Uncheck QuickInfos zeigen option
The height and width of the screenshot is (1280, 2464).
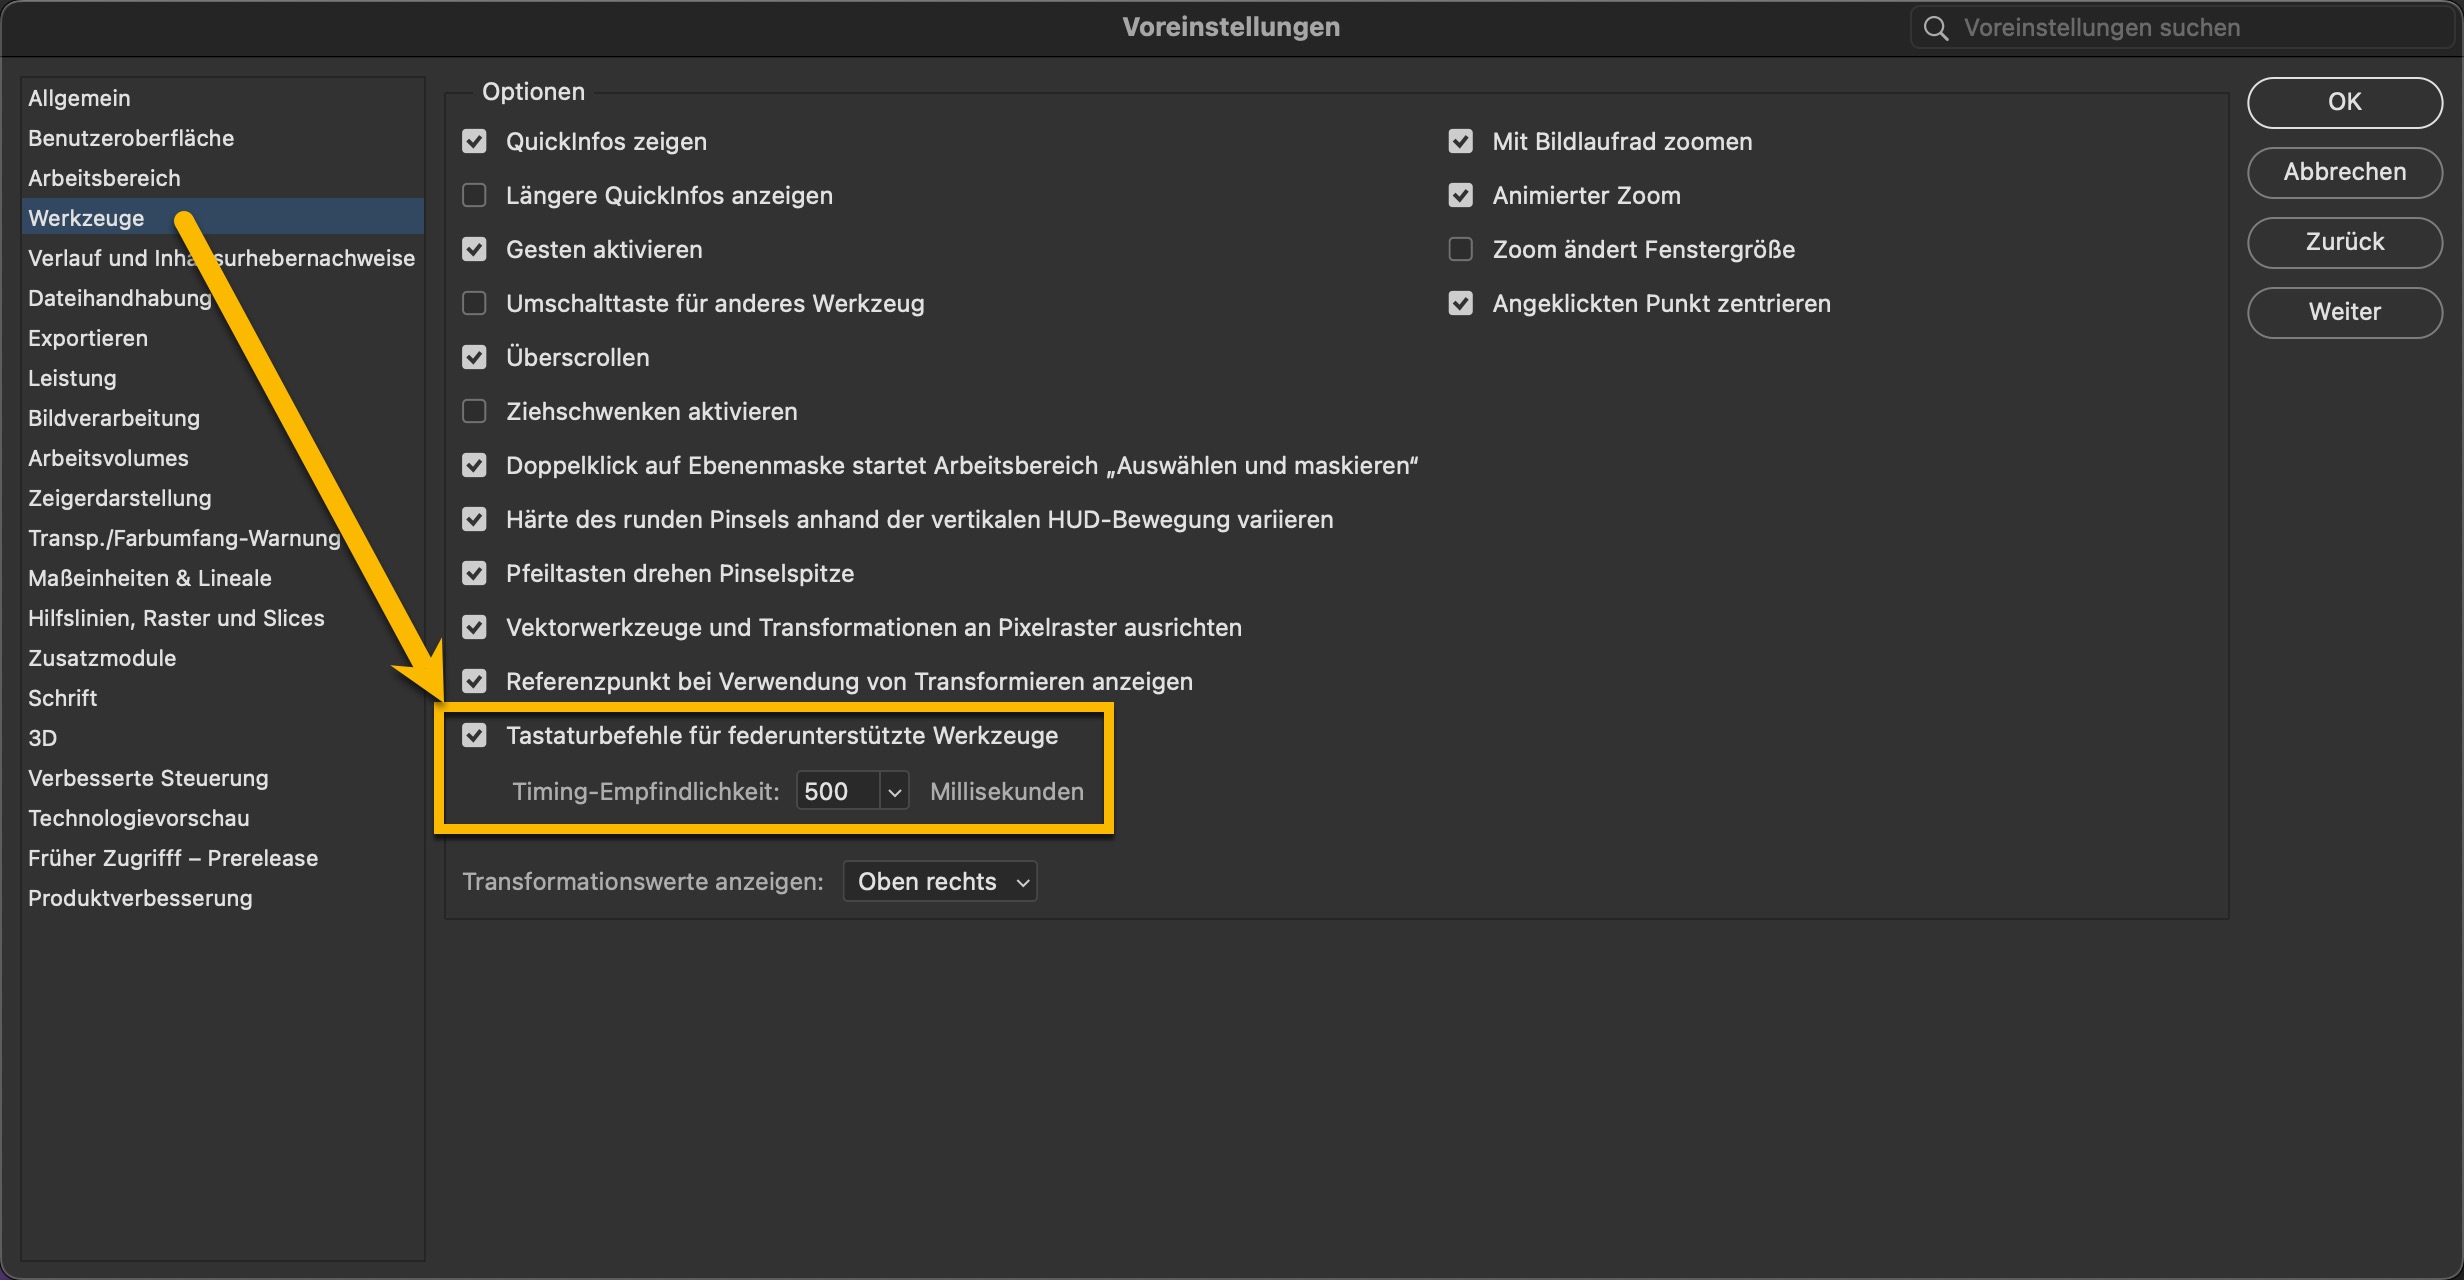coord(474,141)
